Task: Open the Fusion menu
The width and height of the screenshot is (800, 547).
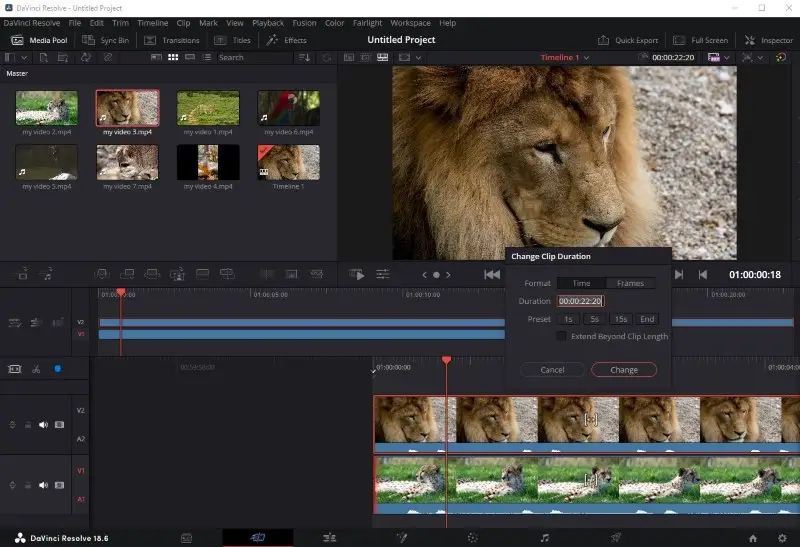Action: [x=304, y=23]
